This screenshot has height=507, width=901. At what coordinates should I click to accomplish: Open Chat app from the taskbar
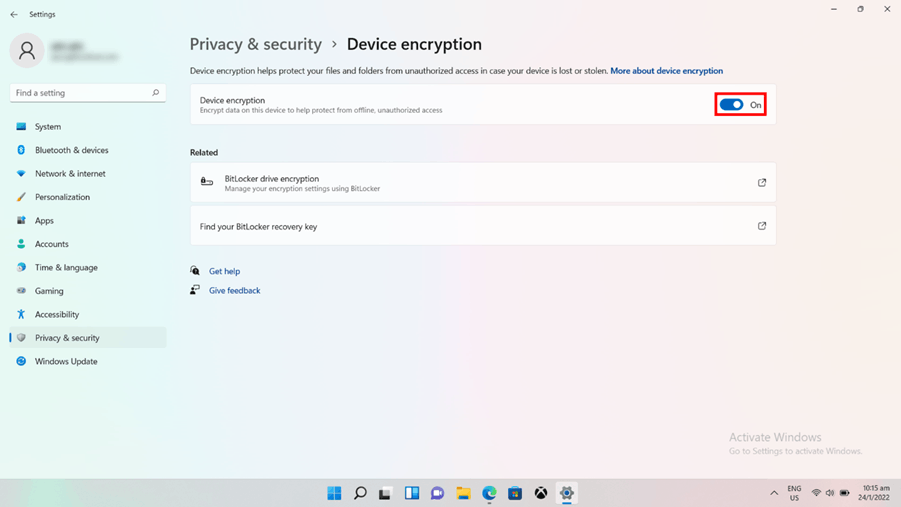pyautogui.click(x=437, y=493)
